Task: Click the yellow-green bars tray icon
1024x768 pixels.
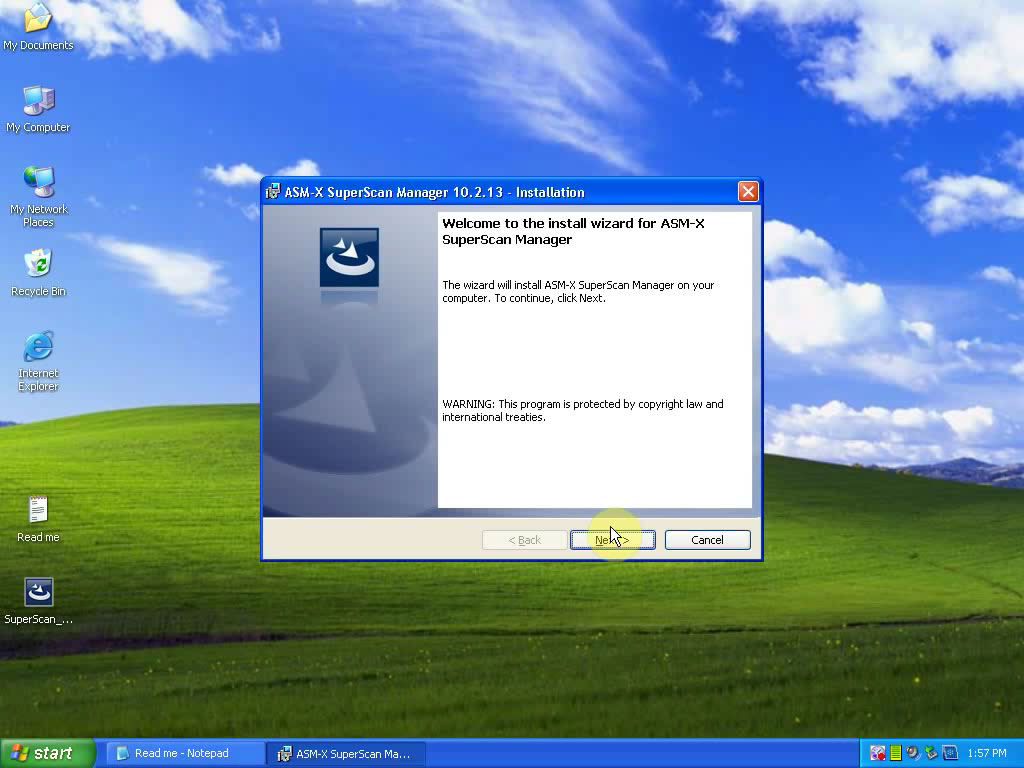Action: (x=895, y=753)
